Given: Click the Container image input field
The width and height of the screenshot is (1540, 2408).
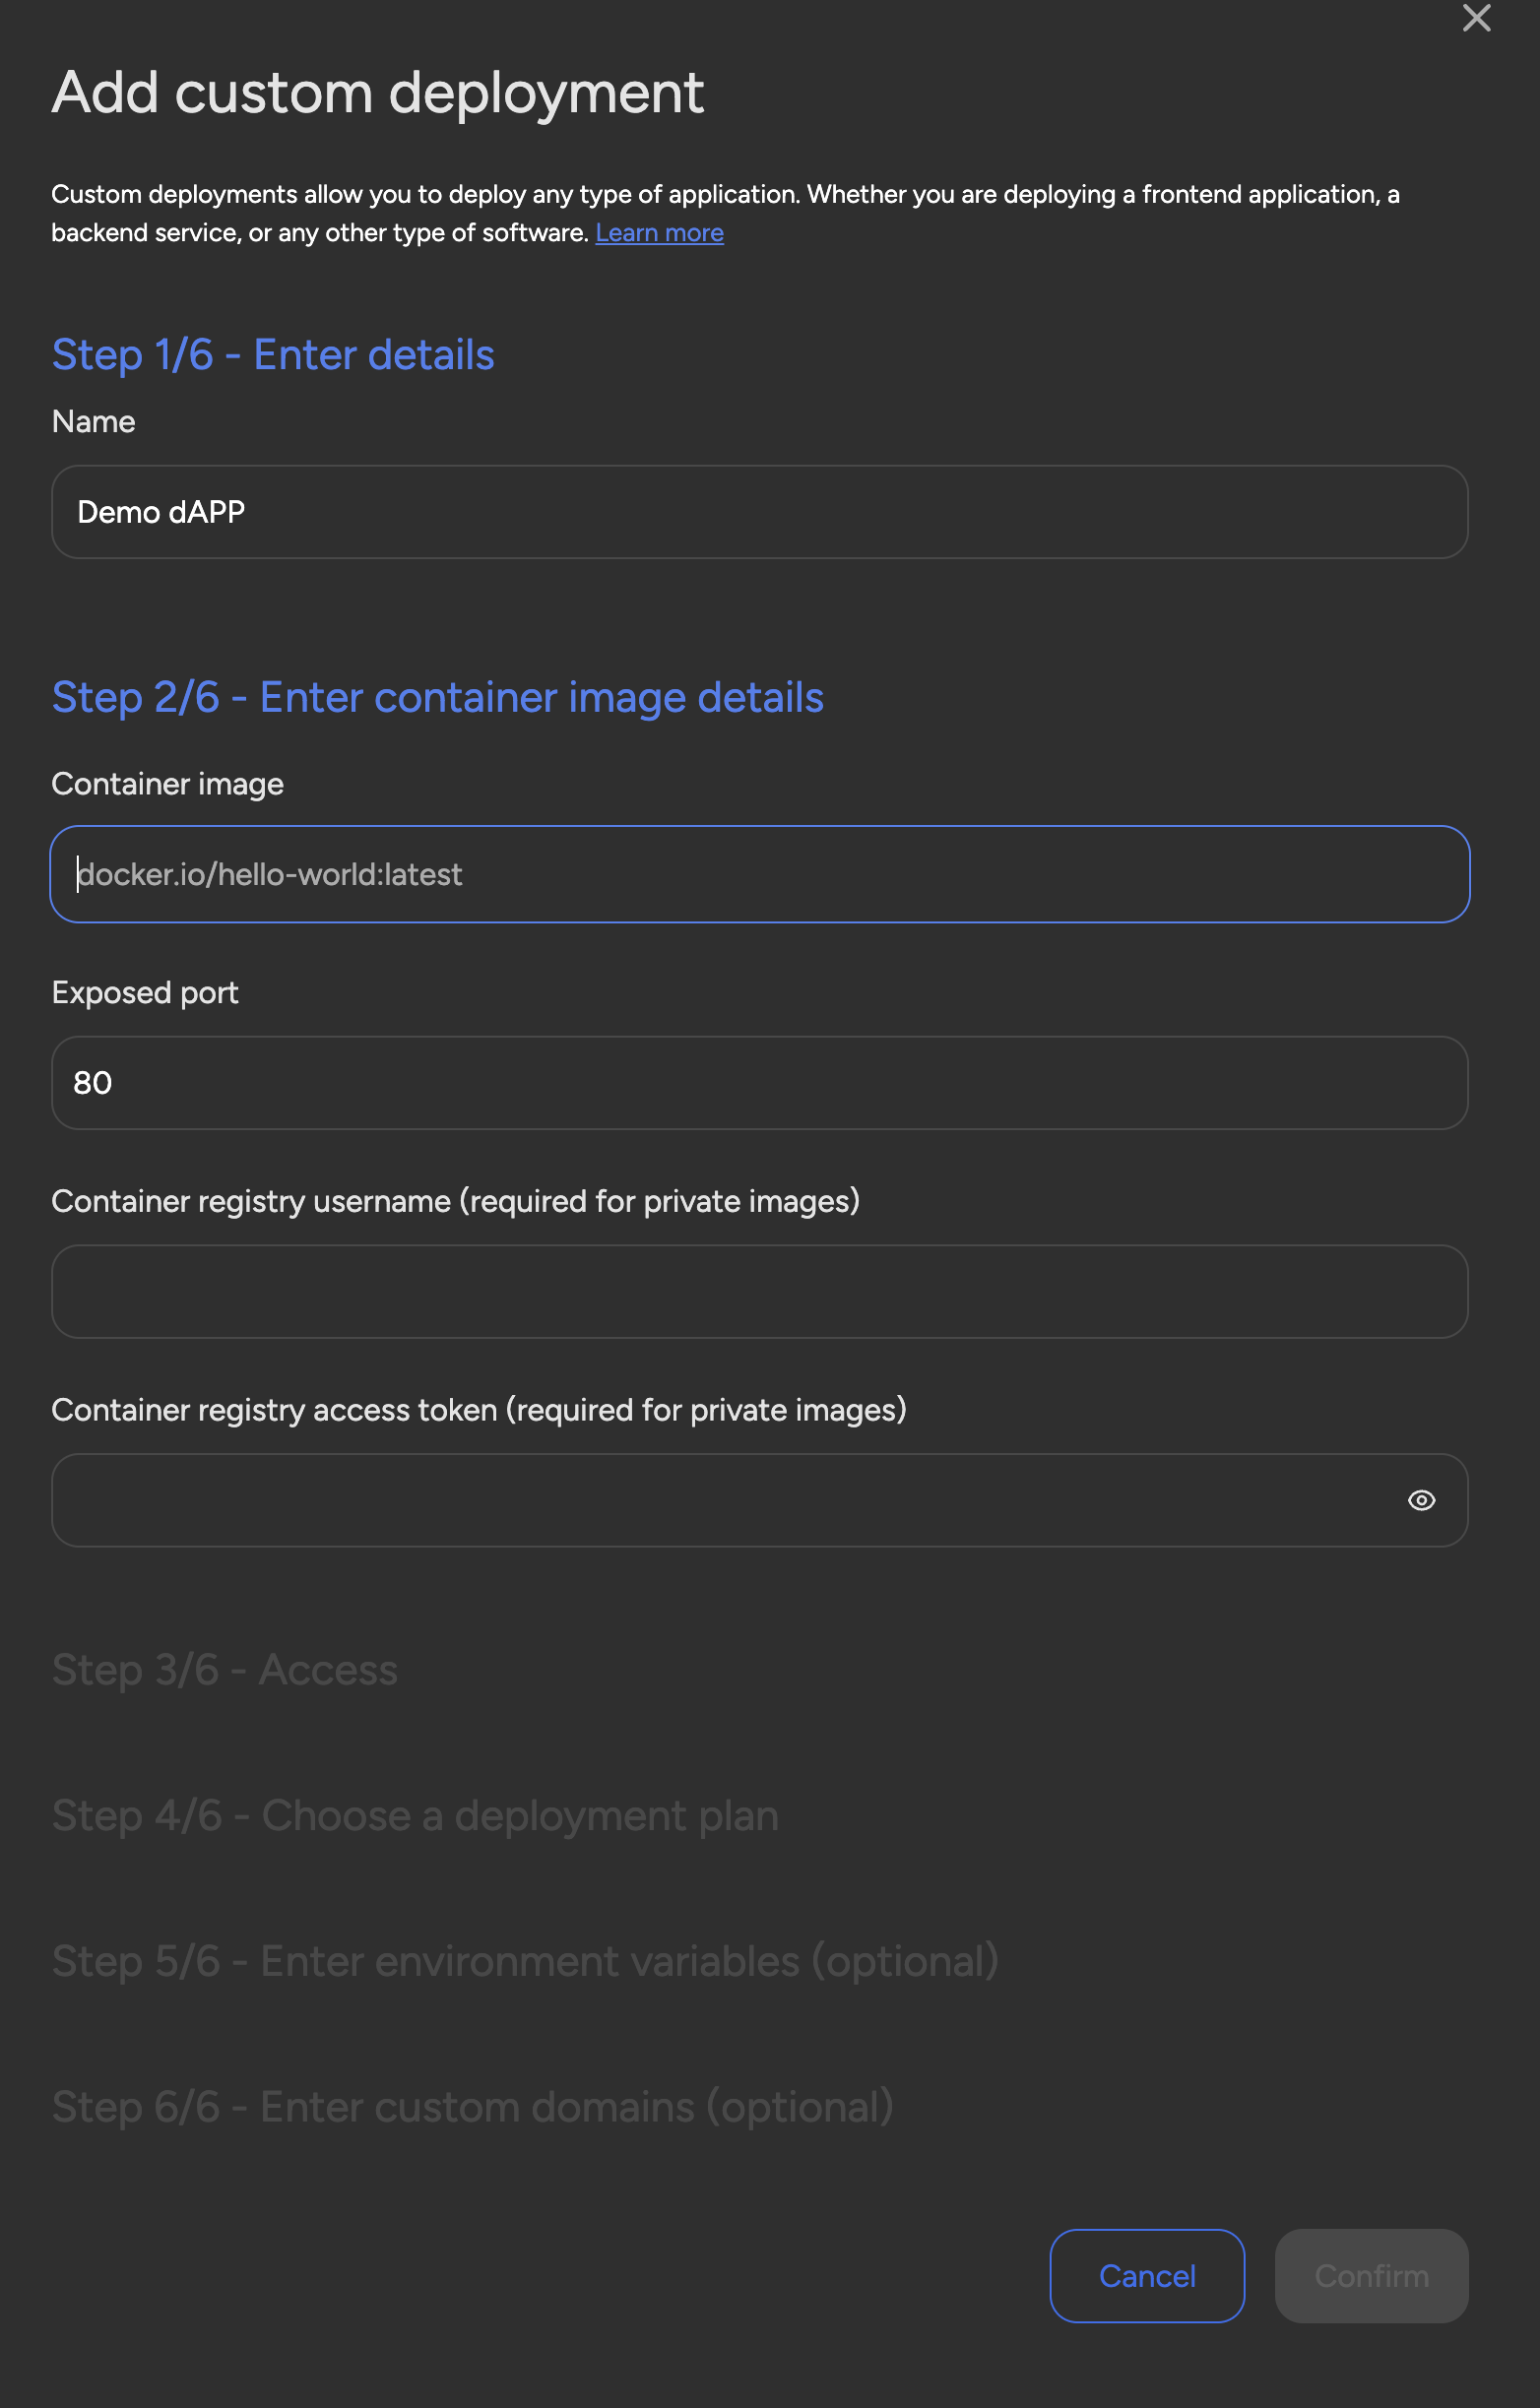Looking at the screenshot, I should tap(760, 873).
